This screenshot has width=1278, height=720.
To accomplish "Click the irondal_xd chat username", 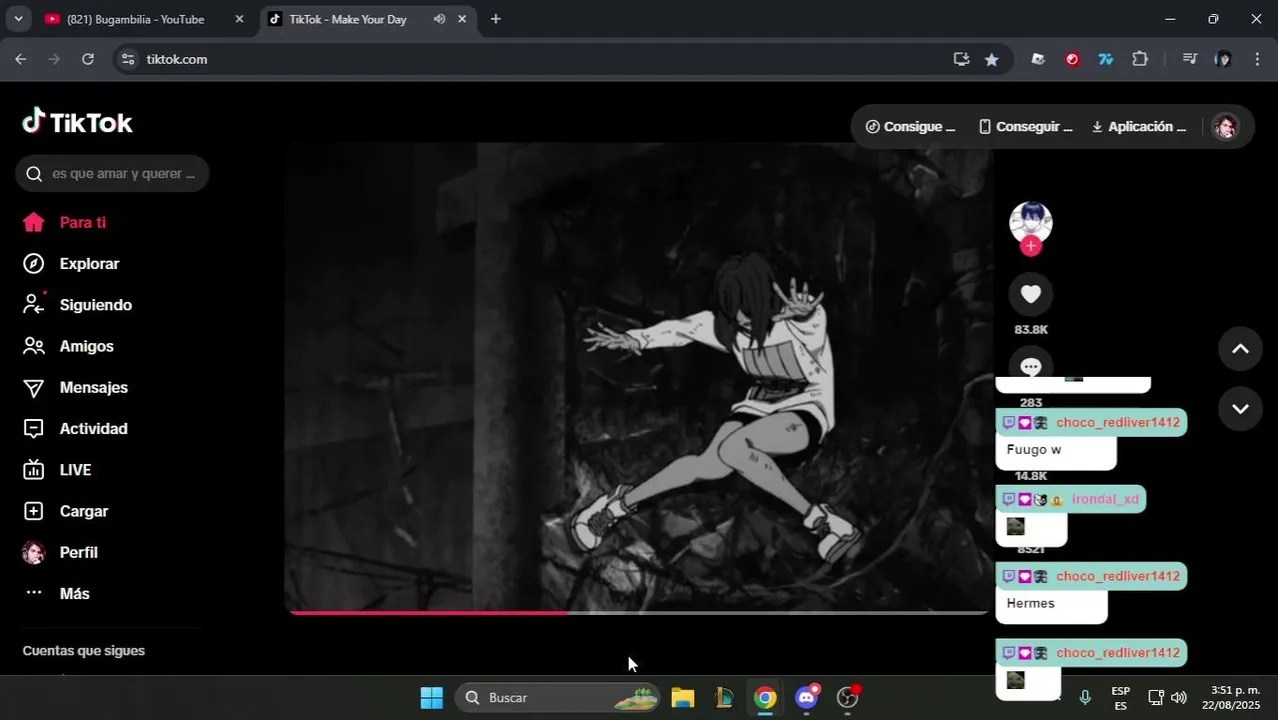I will [1105, 499].
